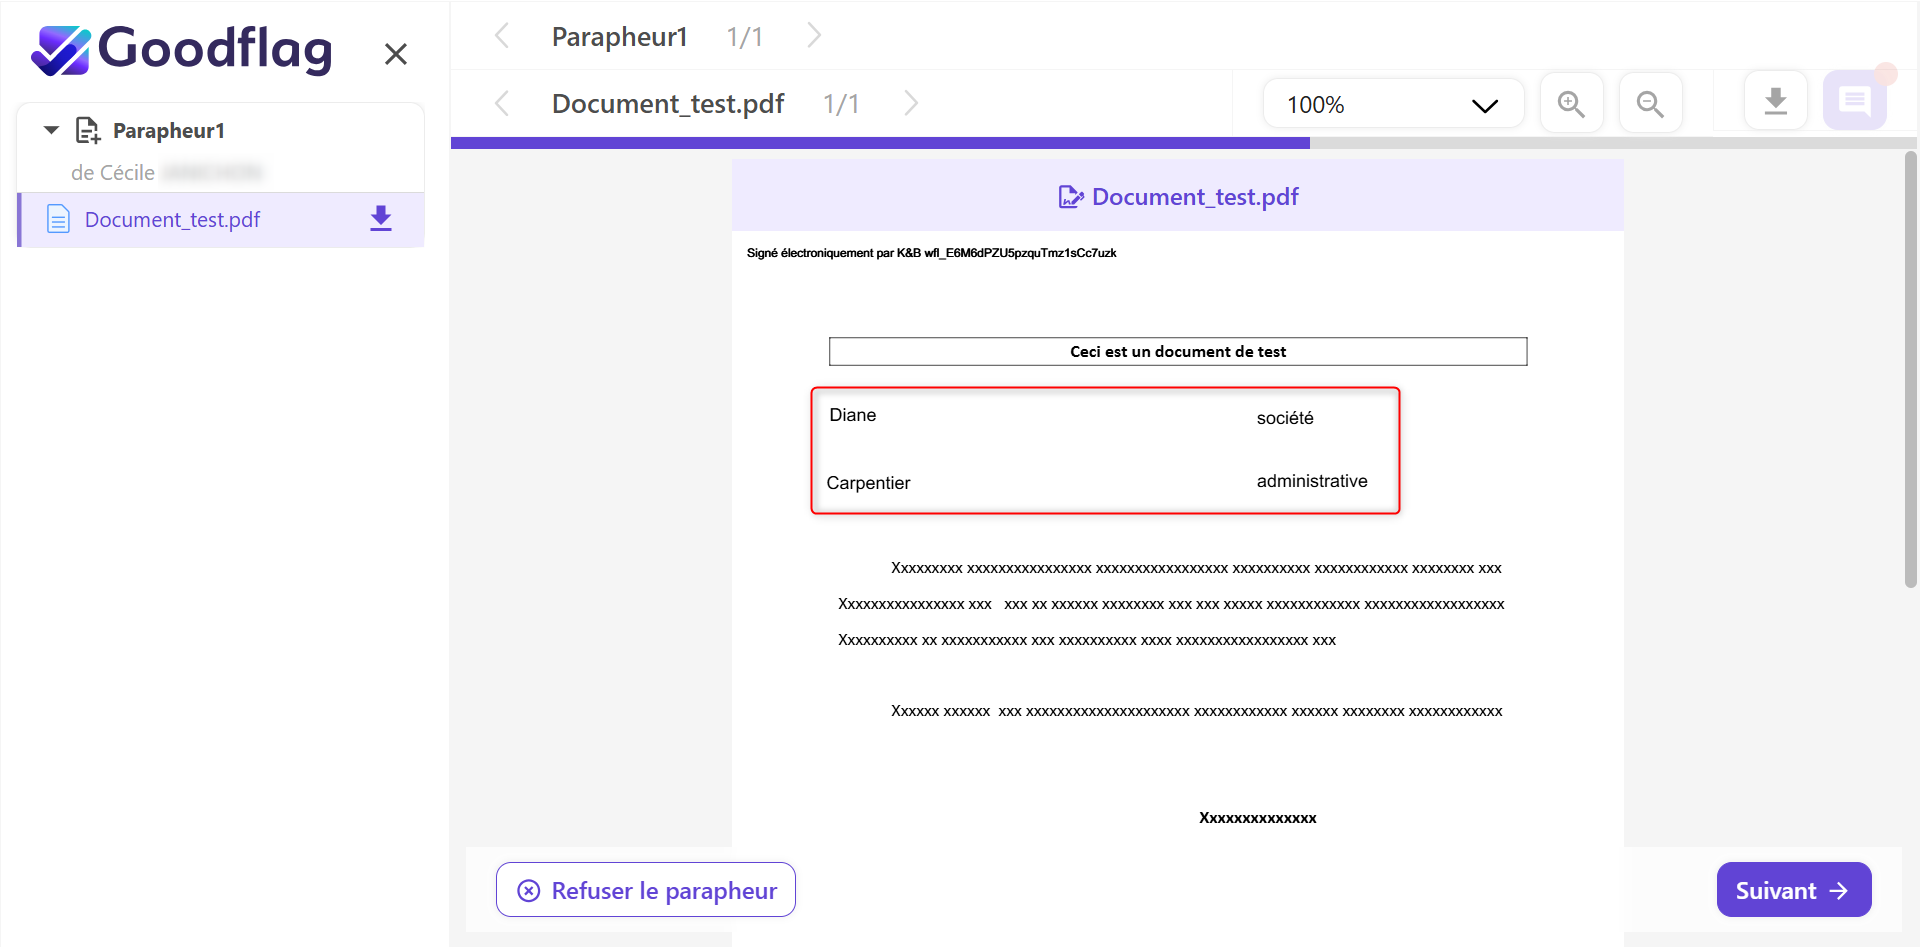
Task: Open the 100% zoom level dropdown
Action: tap(1392, 104)
